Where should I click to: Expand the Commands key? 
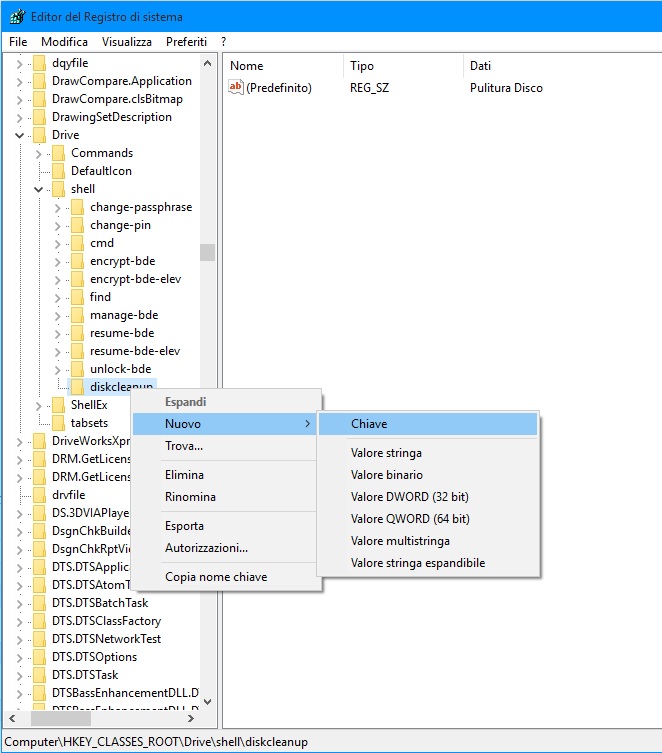38,154
